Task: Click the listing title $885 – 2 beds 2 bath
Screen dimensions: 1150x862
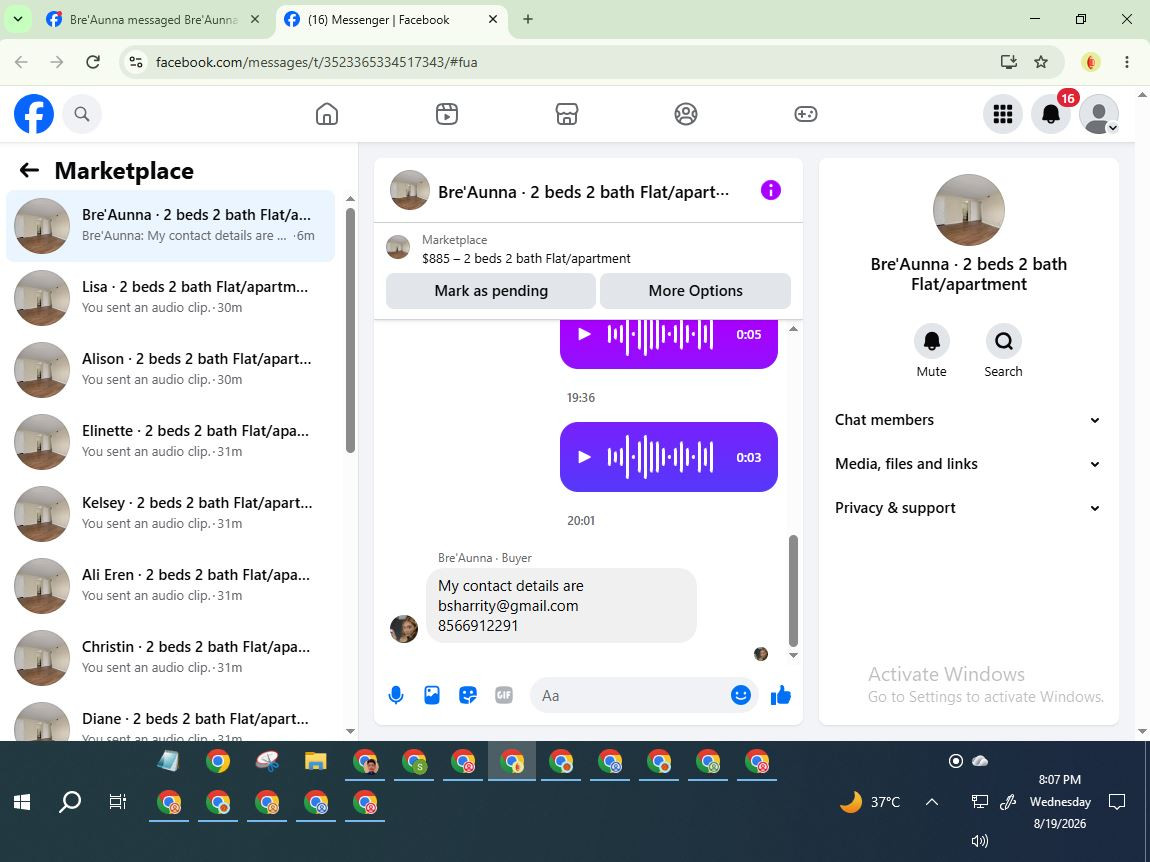Action: (526, 258)
